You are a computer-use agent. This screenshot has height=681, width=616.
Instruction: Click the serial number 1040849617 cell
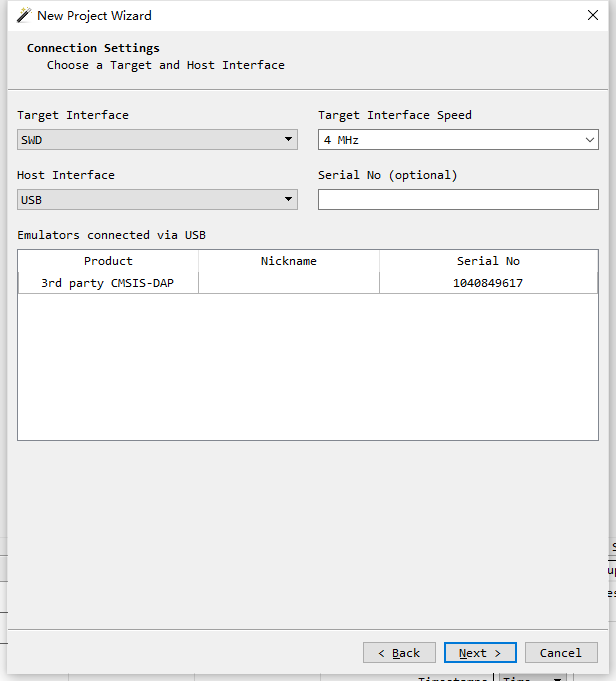(x=488, y=283)
